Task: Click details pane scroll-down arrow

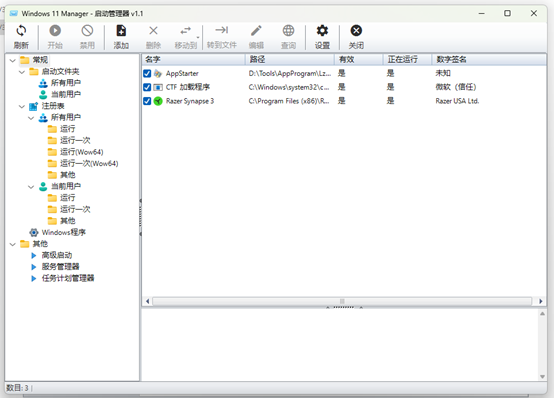Action: (x=542, y=377)
